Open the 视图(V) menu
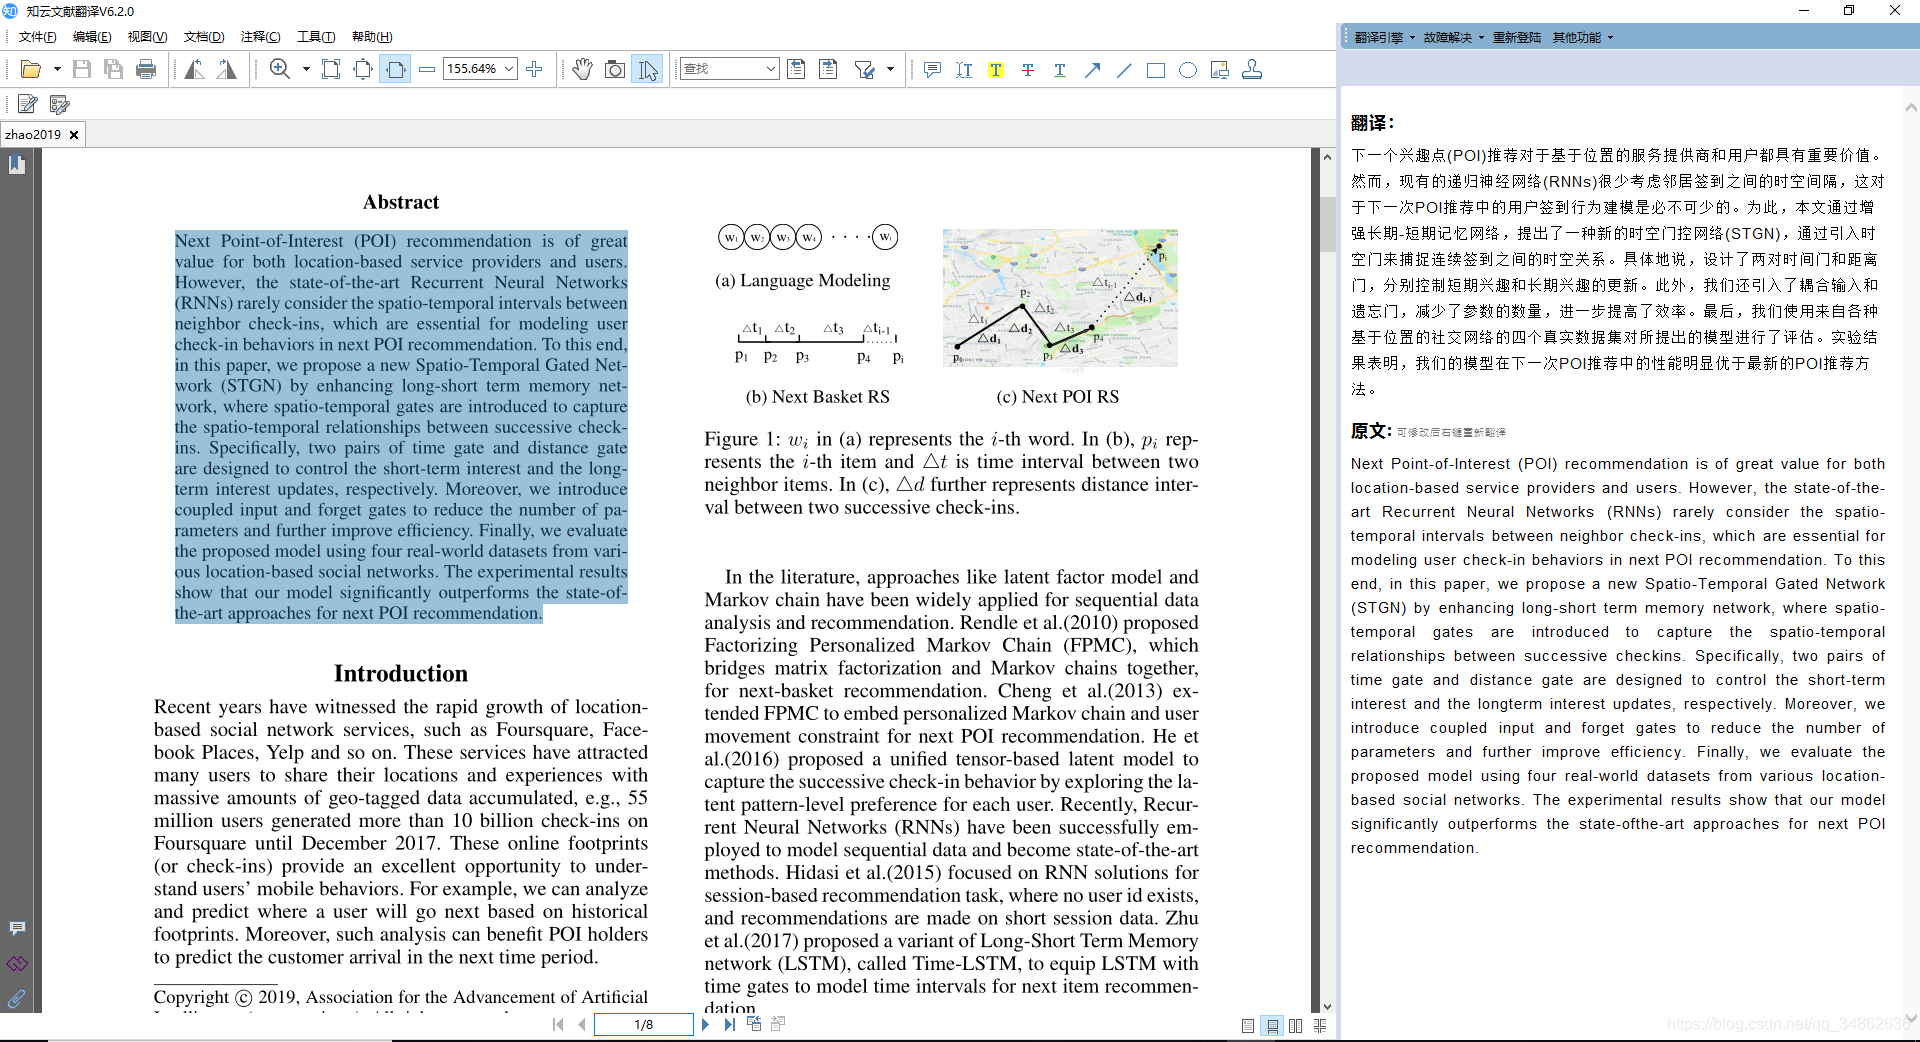This screenshot has width=1920, height=1042. (x=147, y=37)
